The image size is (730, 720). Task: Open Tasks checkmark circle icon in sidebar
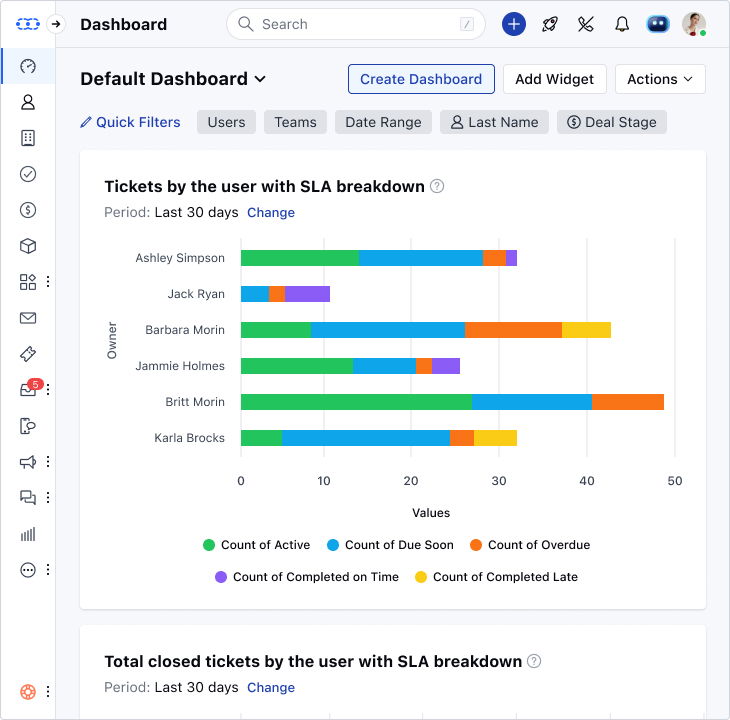pos(28,174)
